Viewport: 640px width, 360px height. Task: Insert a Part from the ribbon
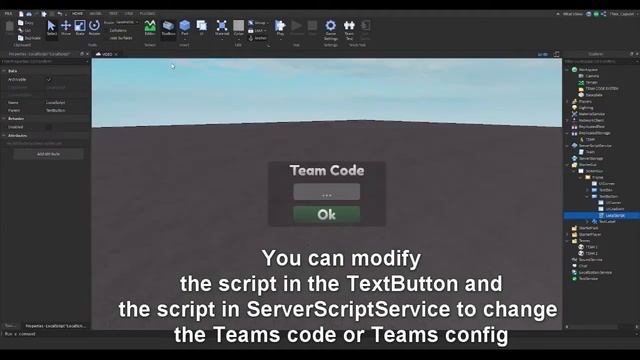pyautogui.click(x=184, y=28)
